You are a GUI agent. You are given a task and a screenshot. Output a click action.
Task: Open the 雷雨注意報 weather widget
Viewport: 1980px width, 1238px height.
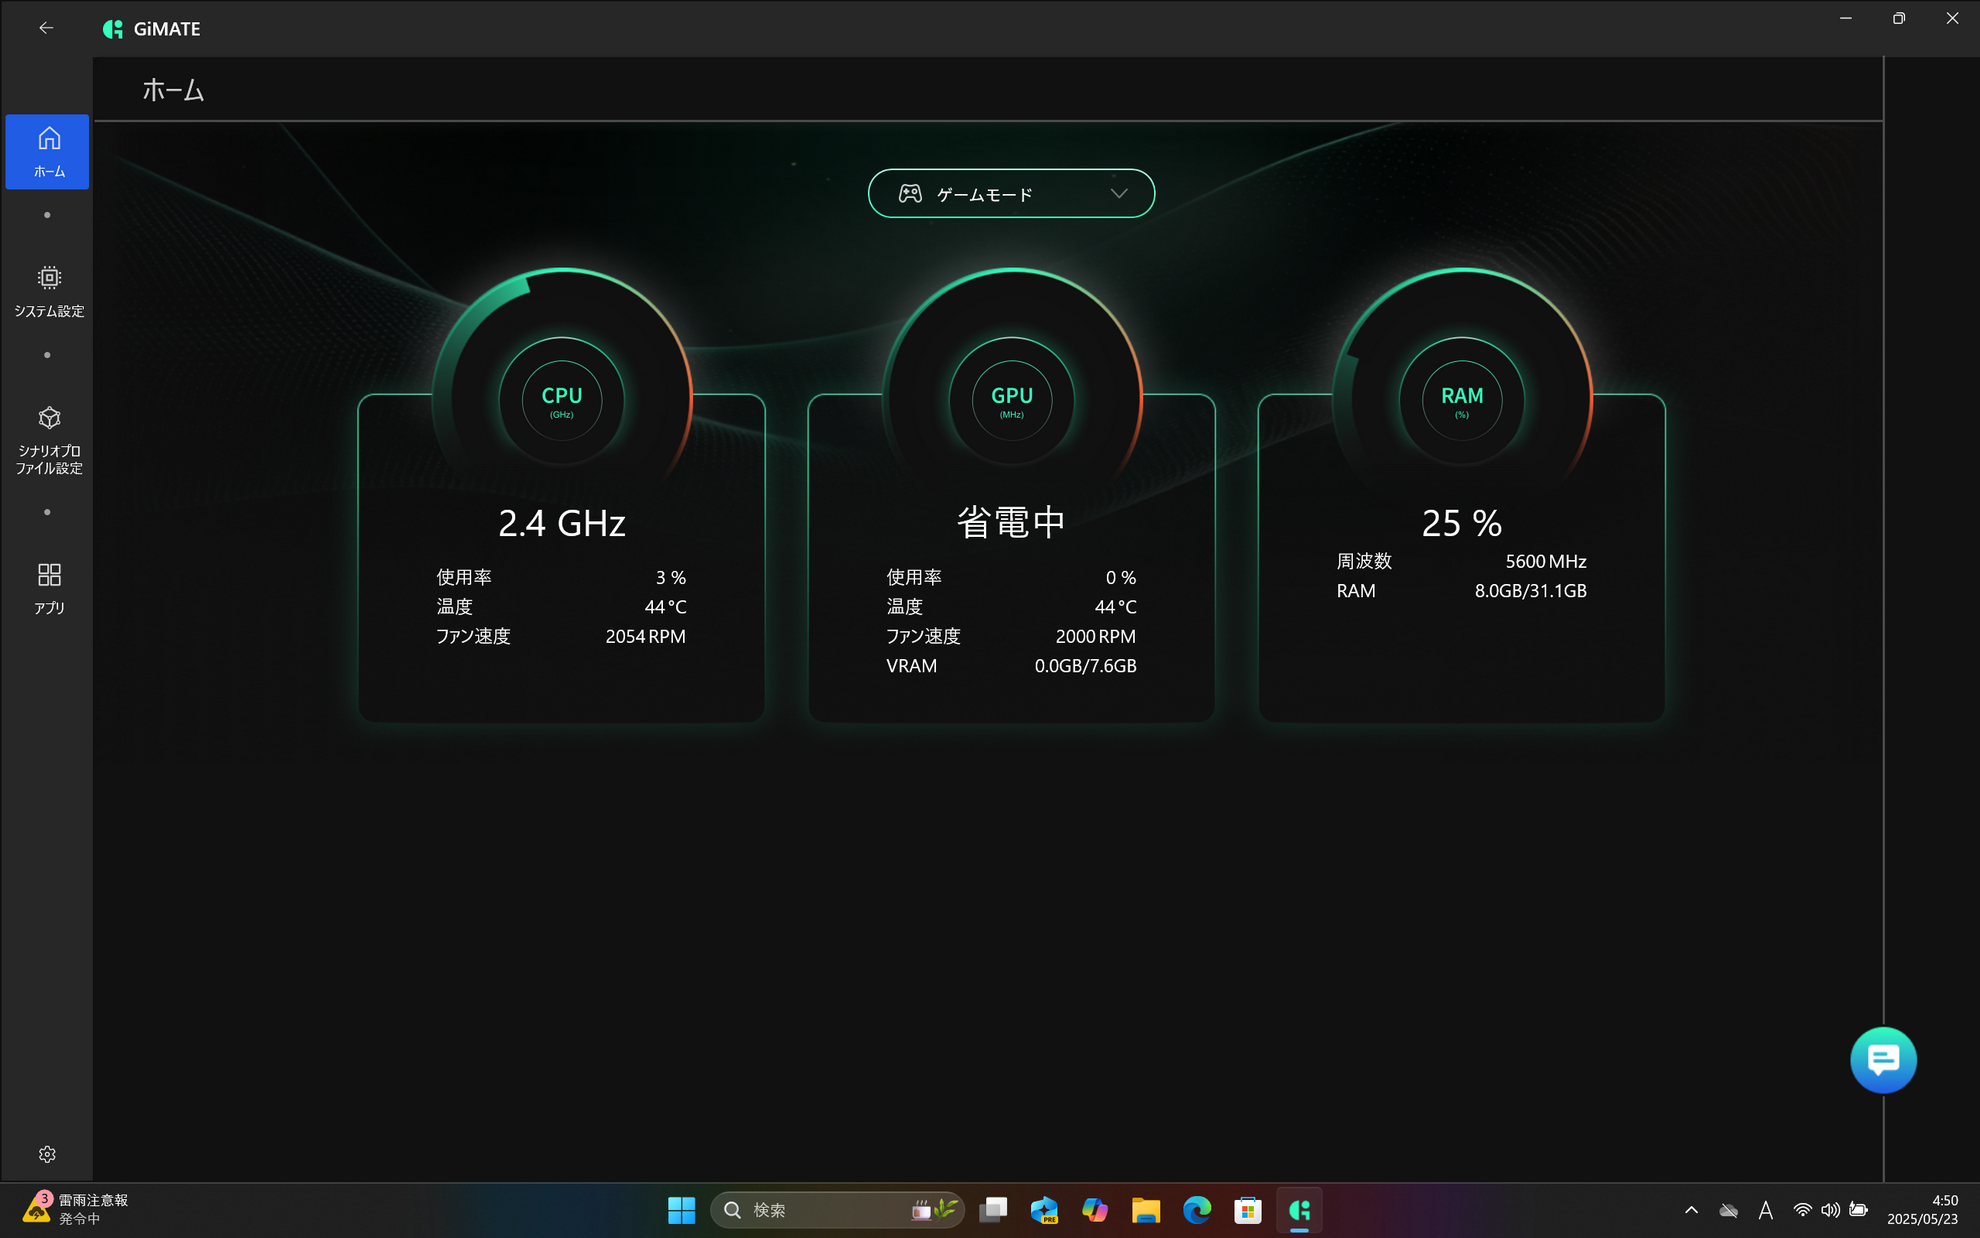pyautogui.click(x=76, y=1209)
